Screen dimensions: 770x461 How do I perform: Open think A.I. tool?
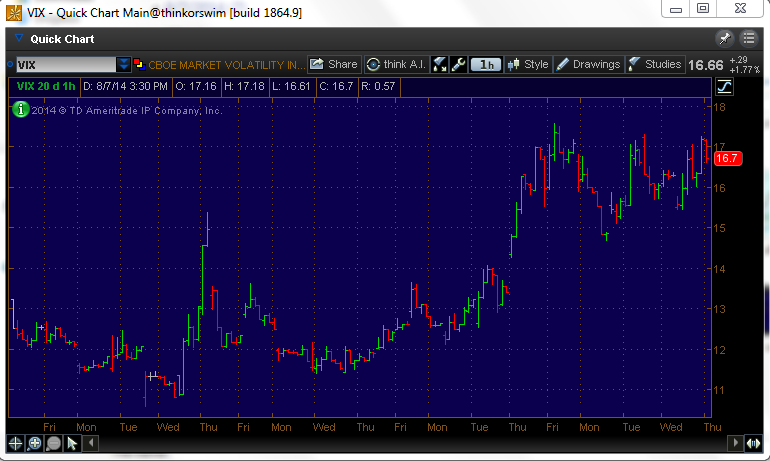[396, 64]
